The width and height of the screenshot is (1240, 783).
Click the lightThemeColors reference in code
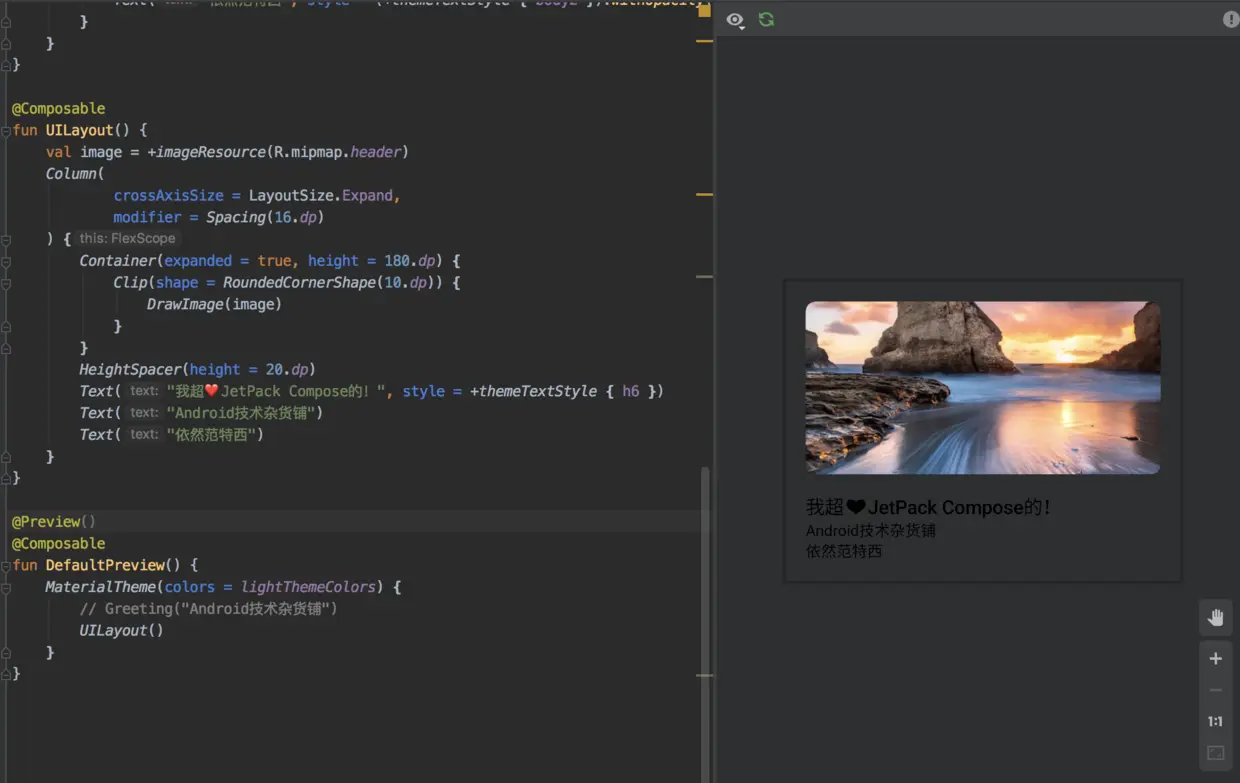click(308, 587)
